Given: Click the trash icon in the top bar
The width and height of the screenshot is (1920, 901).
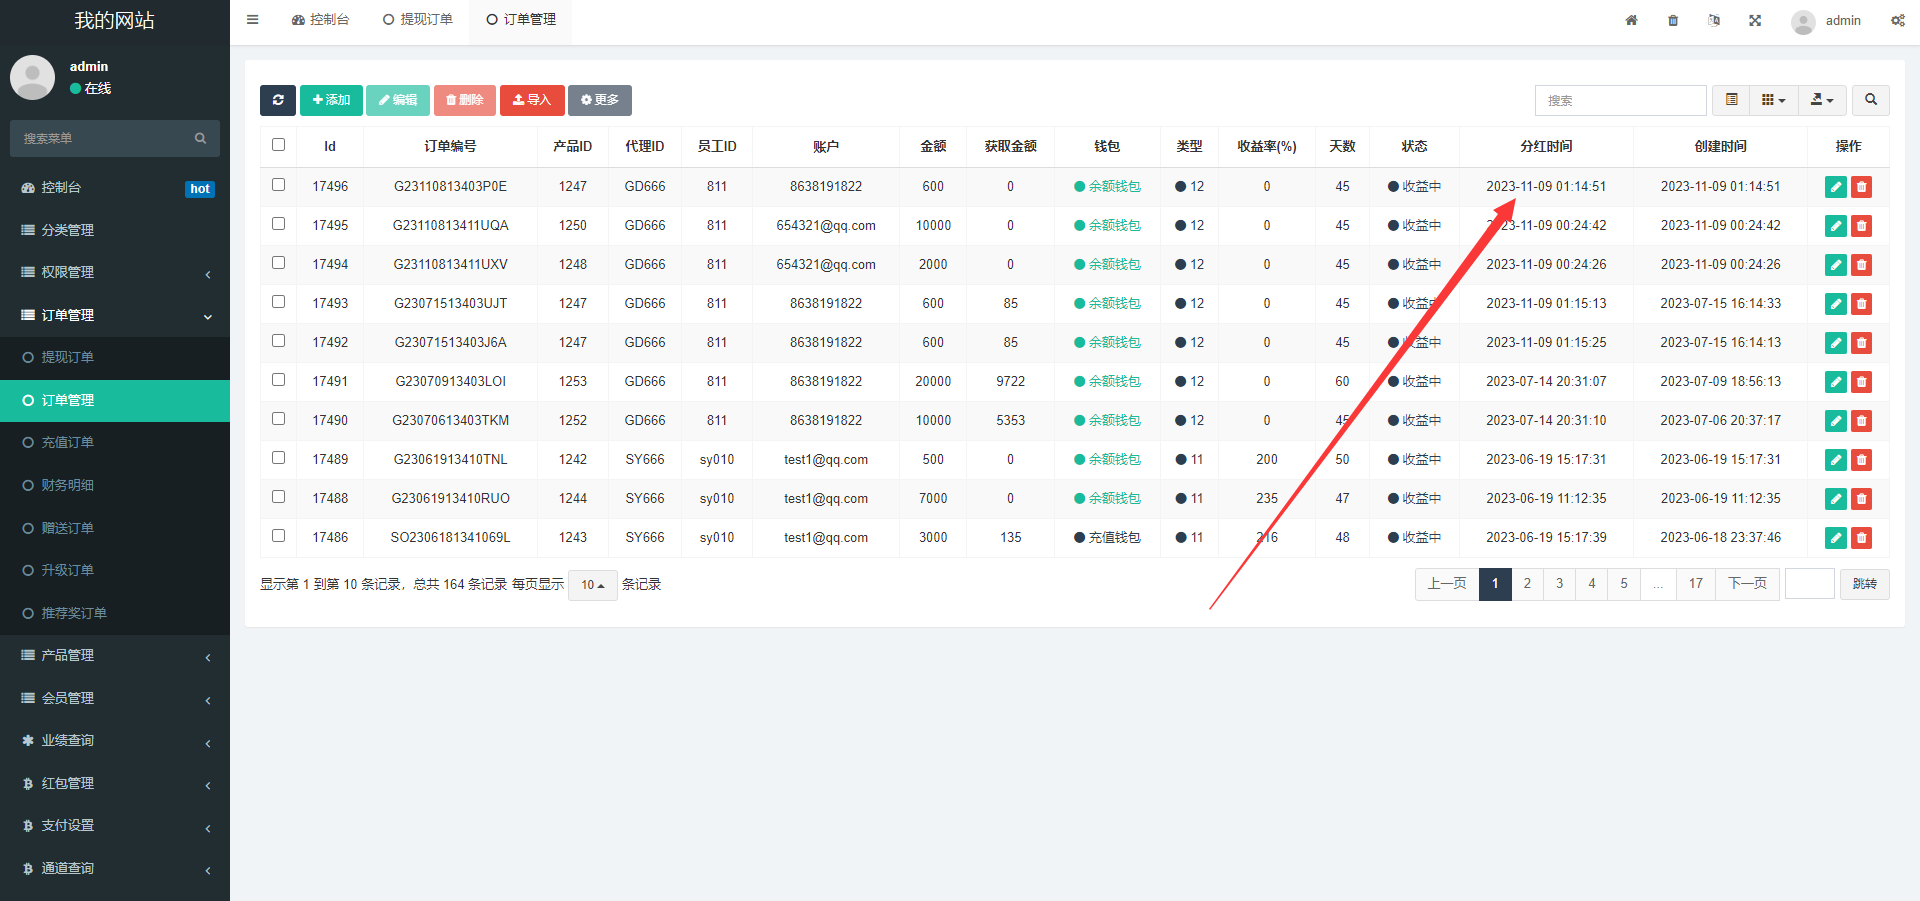Looking at the screenshot, I should (1673, 20).
